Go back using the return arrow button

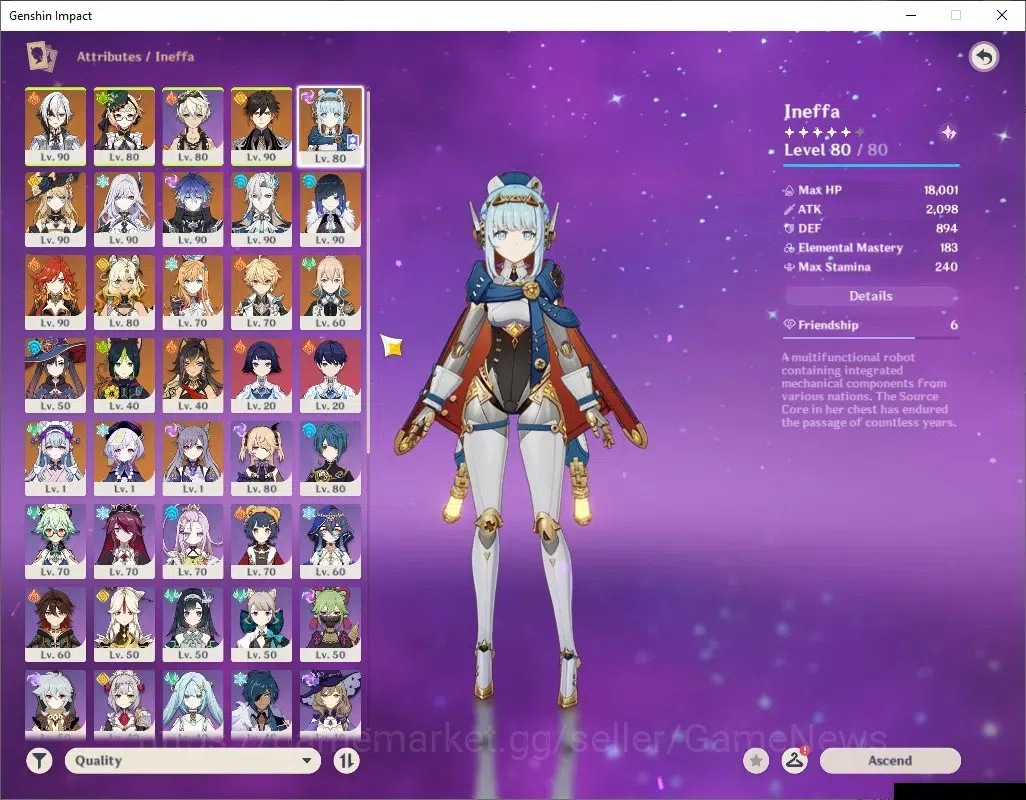[x=983, y=57]
